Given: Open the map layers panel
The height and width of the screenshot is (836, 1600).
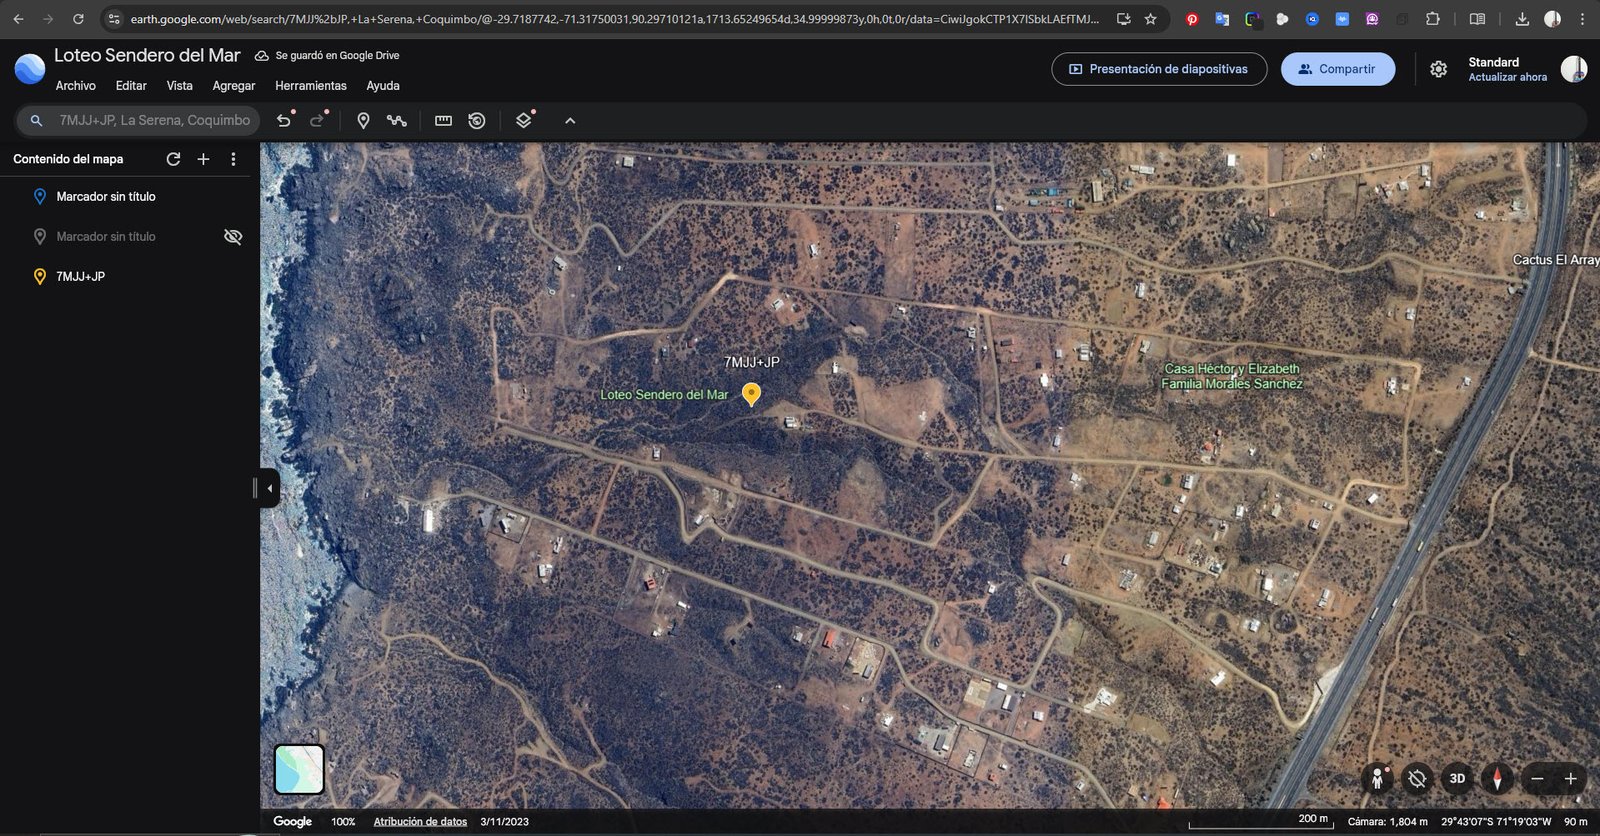Looking at the screenshot, I should tap(523, 121).
